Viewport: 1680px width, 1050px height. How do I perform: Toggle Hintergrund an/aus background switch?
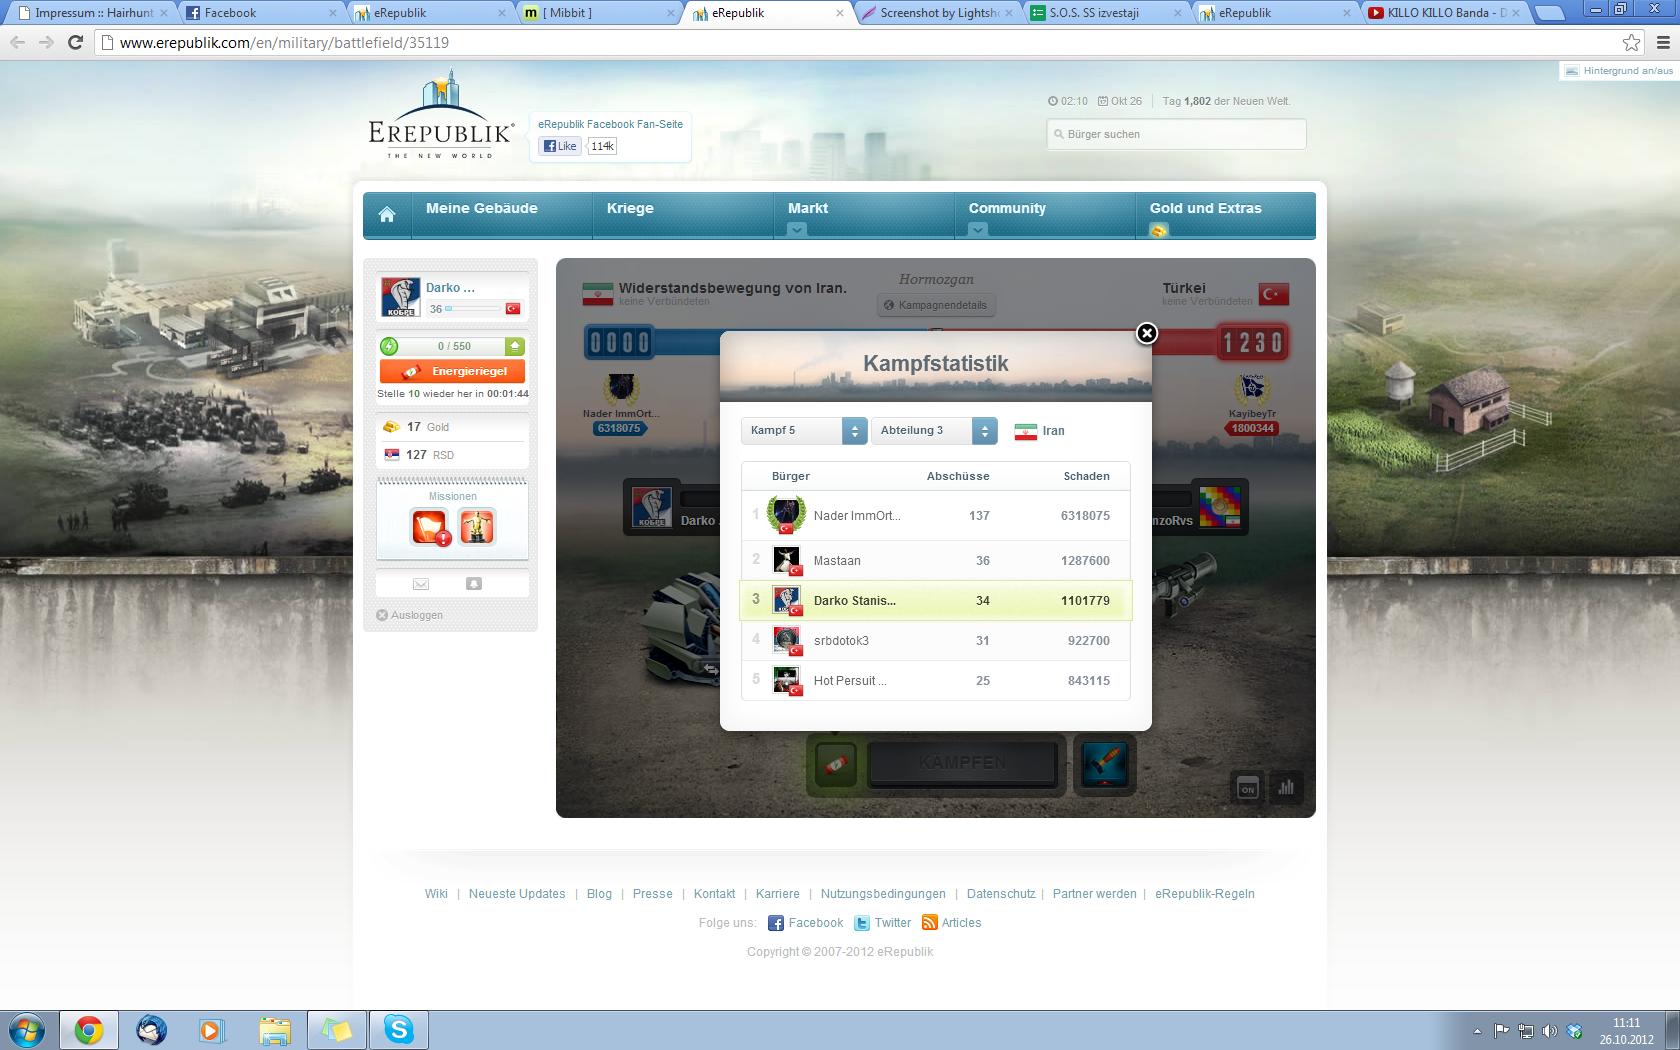[x=1619, y=71]
